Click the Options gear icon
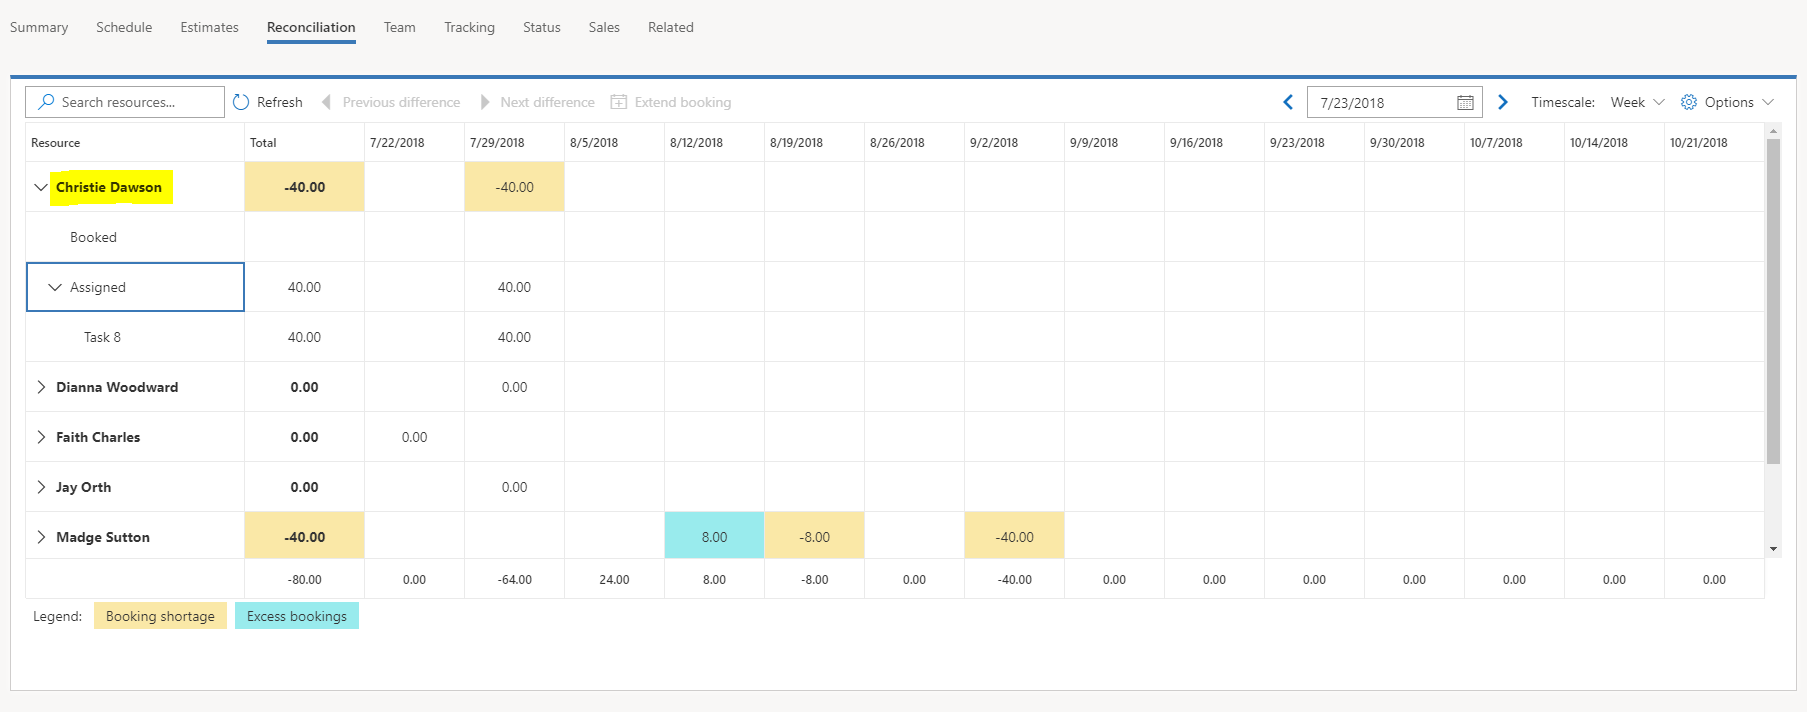The height and width of the screenshot is (712, 1807). coord(1689,102)
